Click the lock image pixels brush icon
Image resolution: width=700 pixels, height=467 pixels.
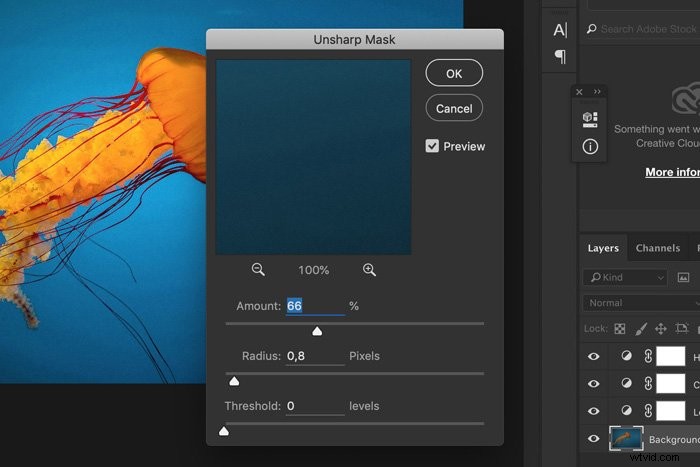pos(640,329)
